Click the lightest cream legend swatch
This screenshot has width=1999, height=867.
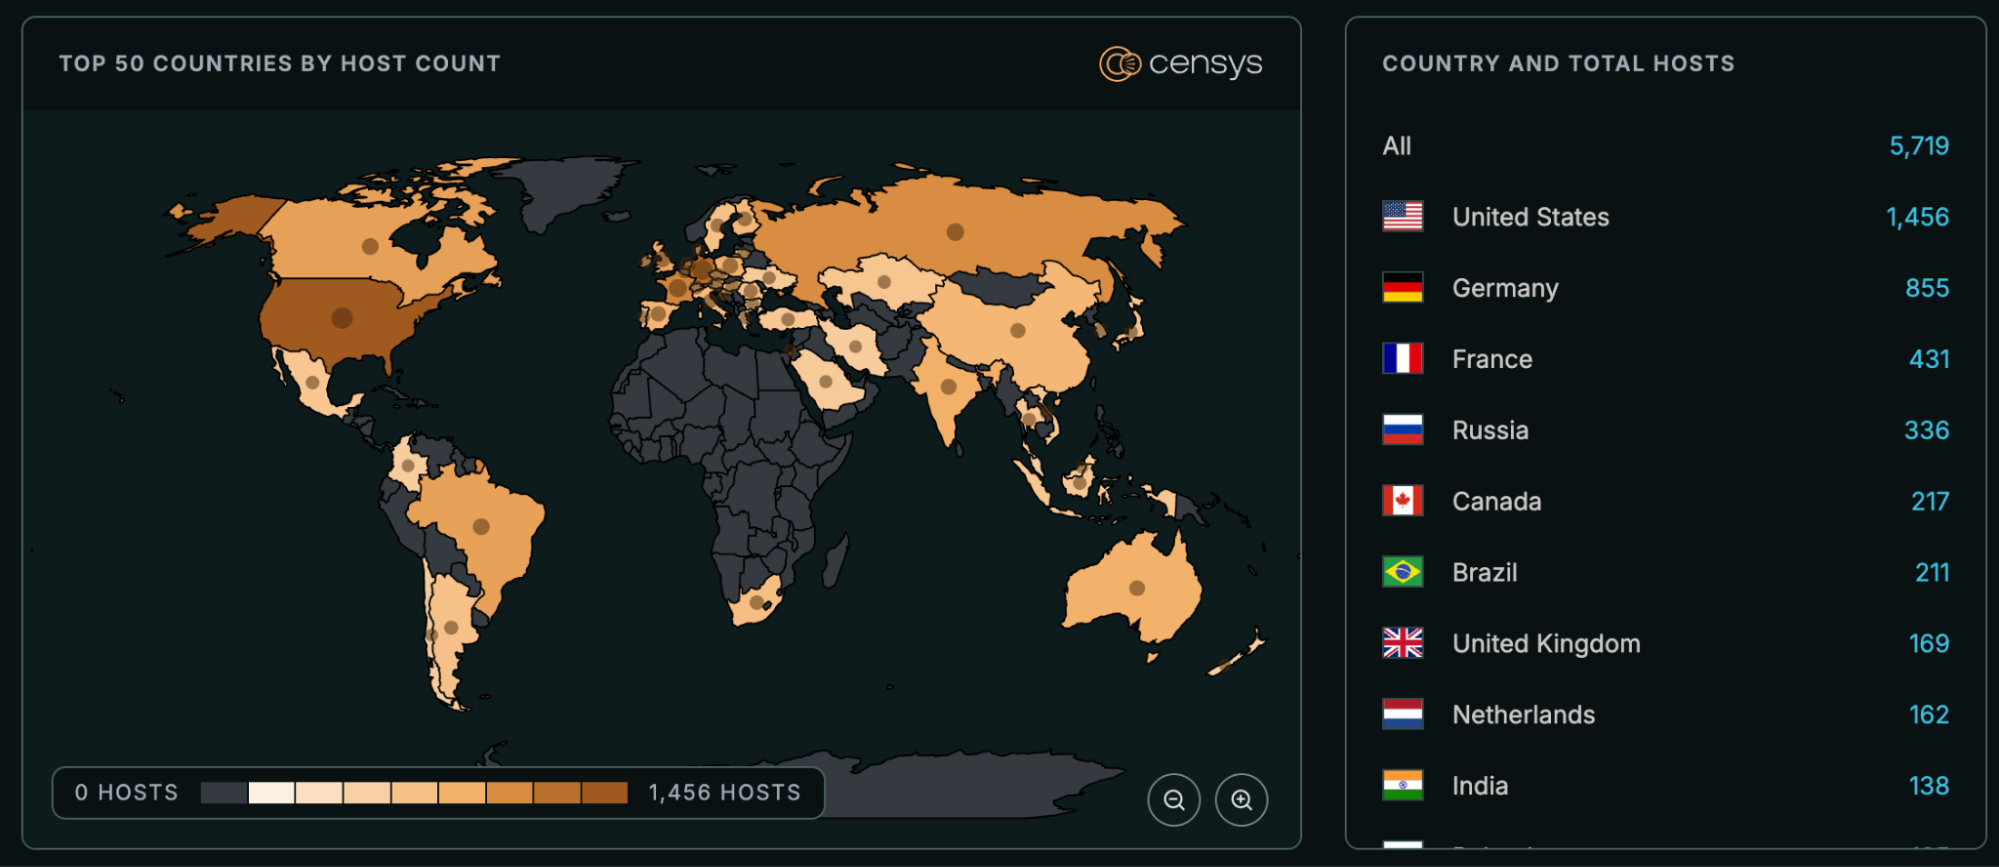click(x=271, y=793)
